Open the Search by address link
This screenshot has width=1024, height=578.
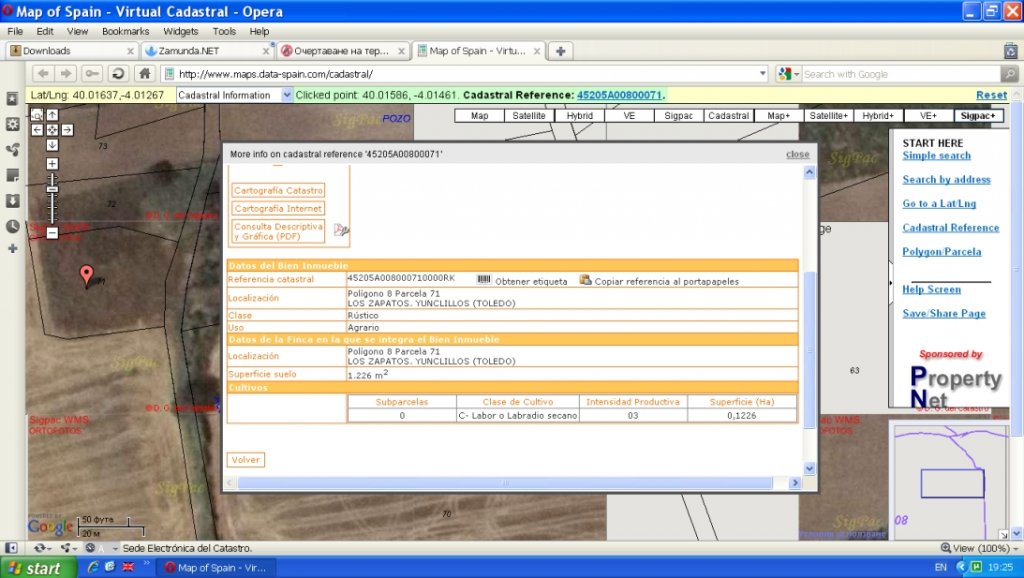946,180
